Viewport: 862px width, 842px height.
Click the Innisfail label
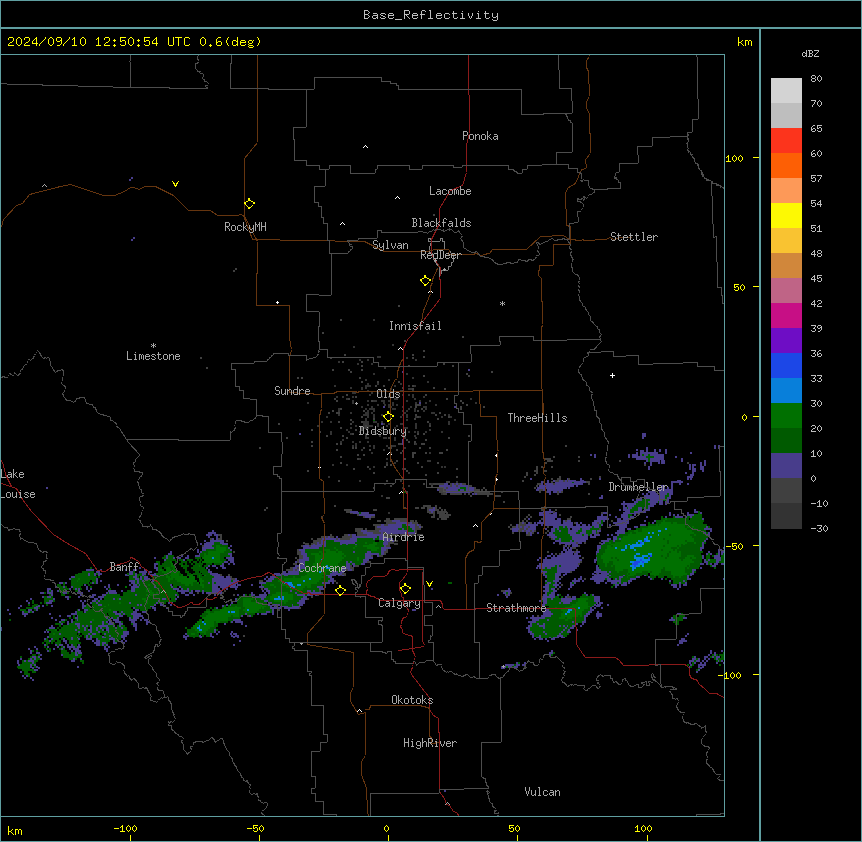coord(415,326)
